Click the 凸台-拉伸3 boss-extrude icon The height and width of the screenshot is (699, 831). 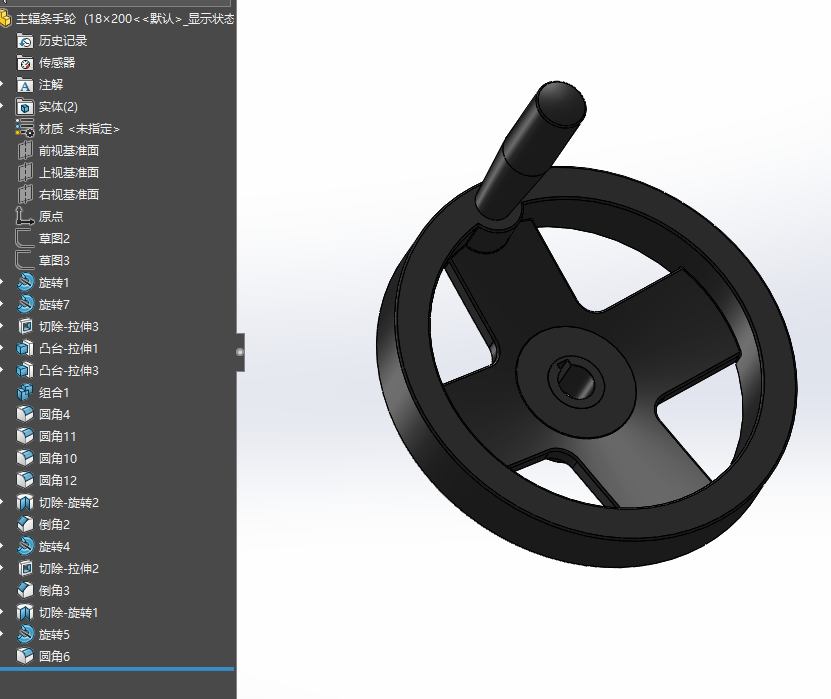pyautogui.click(x=24, y=371)
